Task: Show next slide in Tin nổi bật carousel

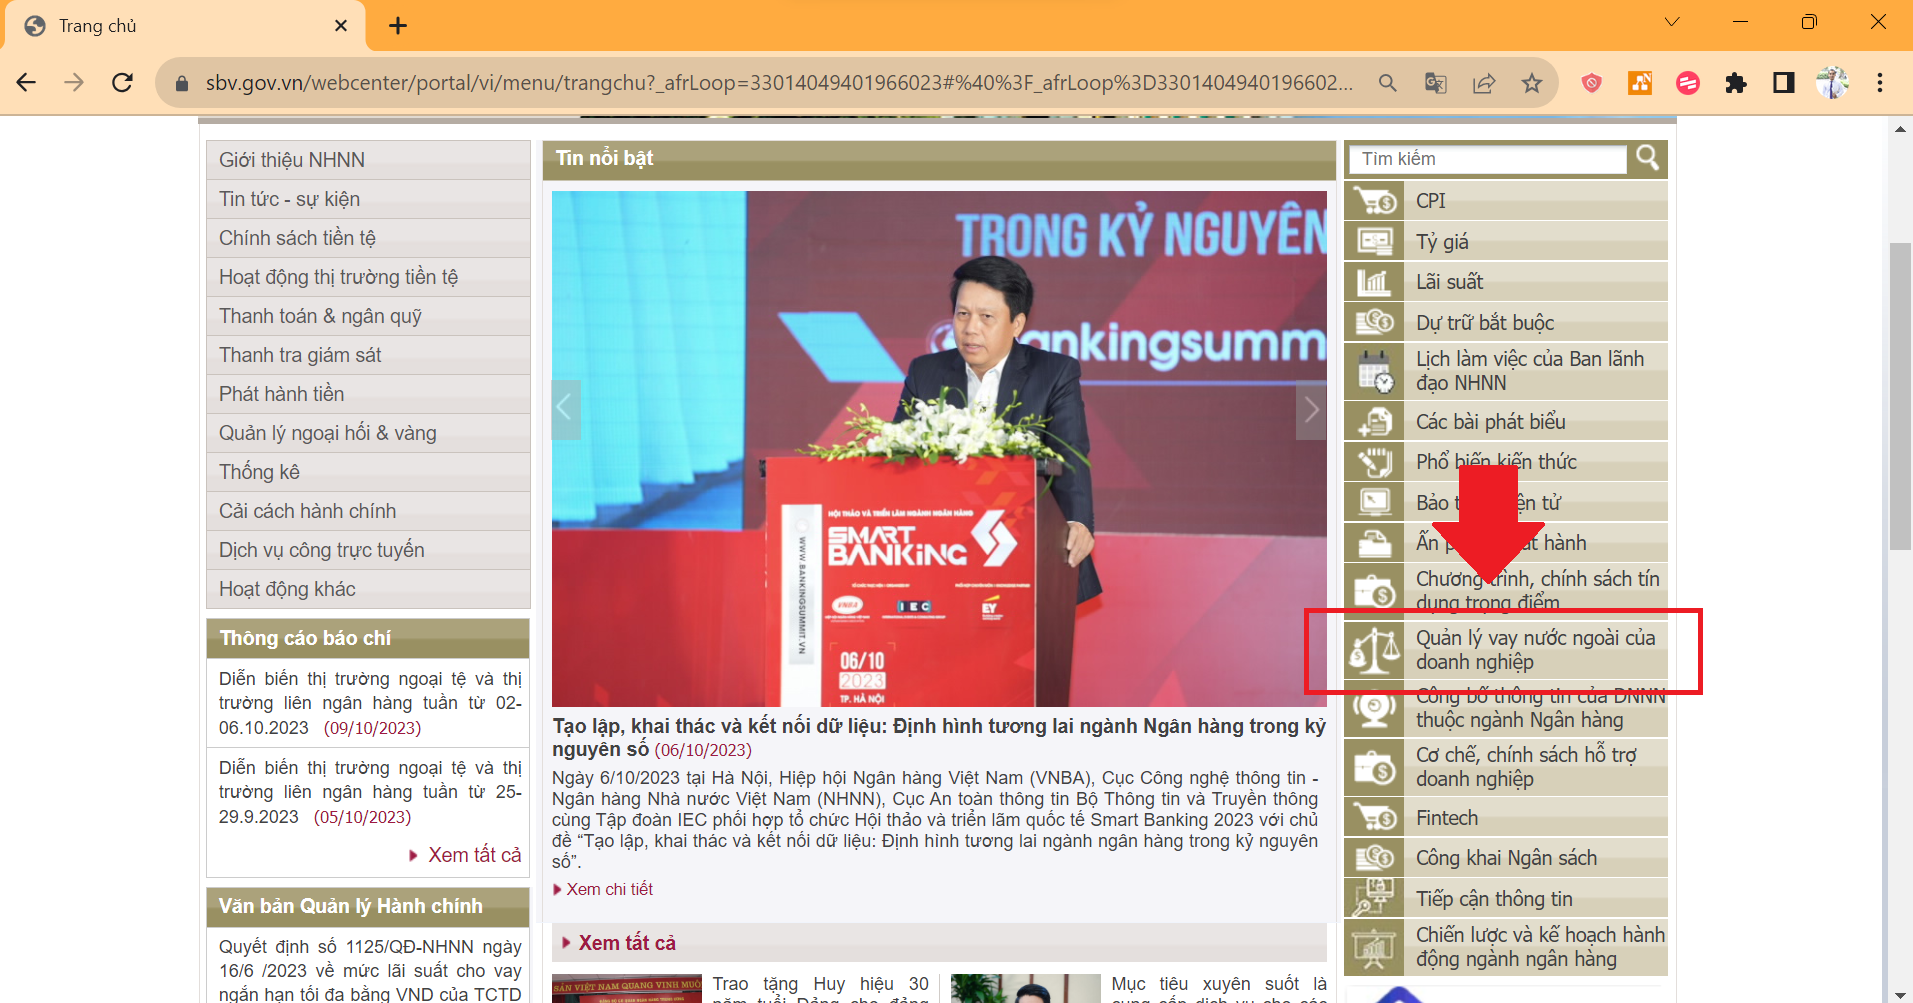Action: click(1311, 409)
